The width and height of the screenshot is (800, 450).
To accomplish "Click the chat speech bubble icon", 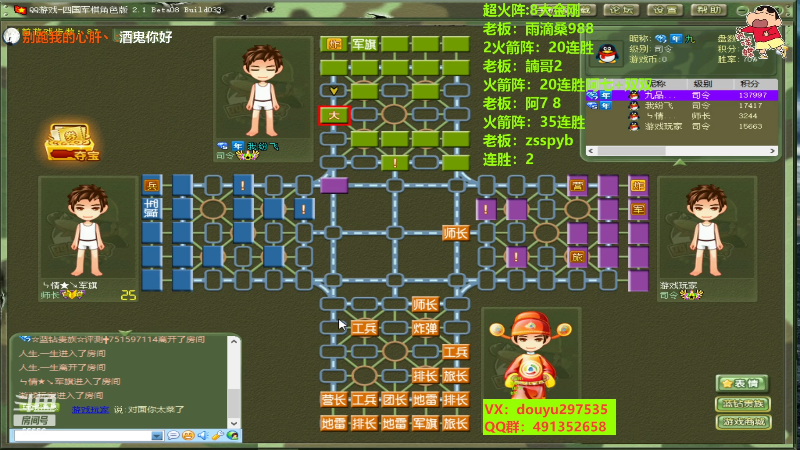I will pyautogui.click(x=173, y=435).
